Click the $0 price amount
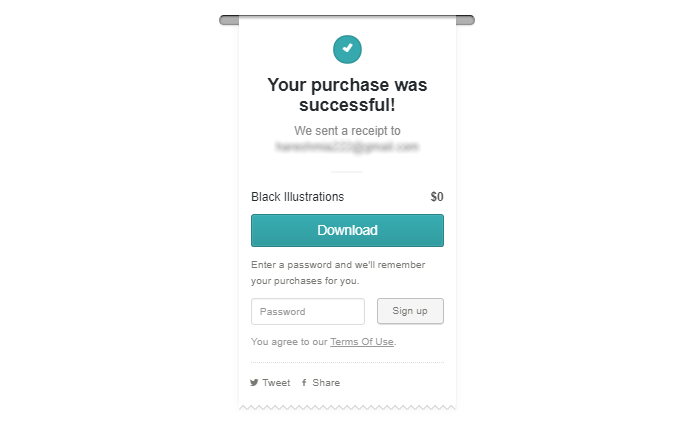692x446 pixels. 436,197
